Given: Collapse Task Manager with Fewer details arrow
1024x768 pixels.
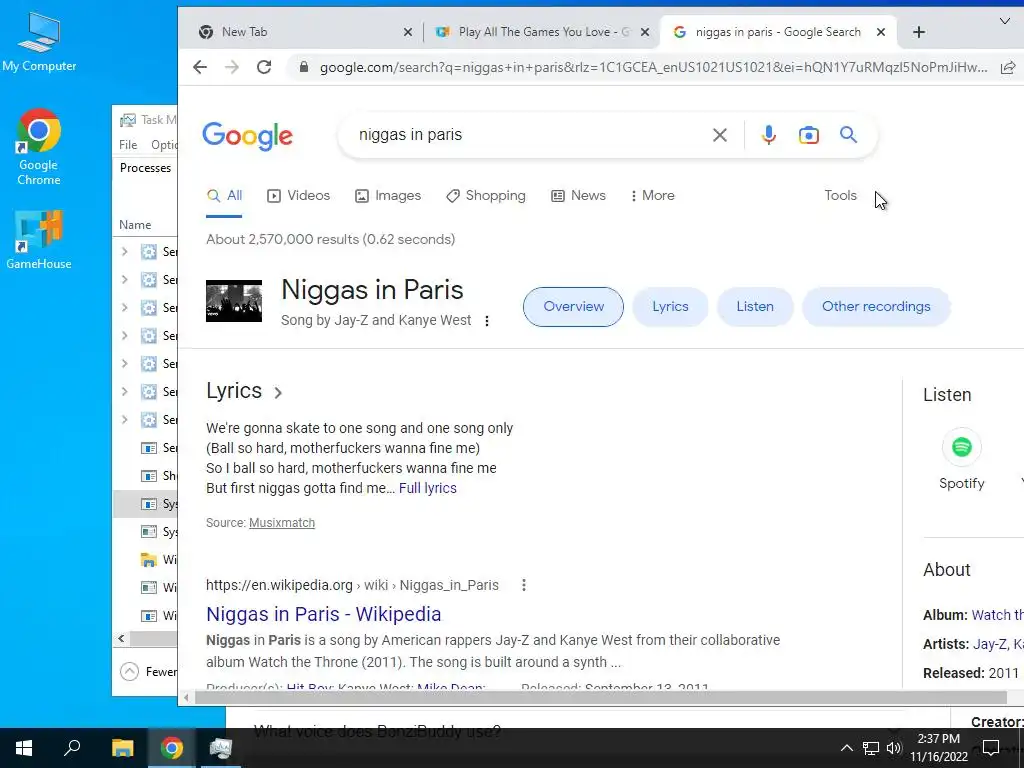Looking at the screenshot, I should point(130,671).
